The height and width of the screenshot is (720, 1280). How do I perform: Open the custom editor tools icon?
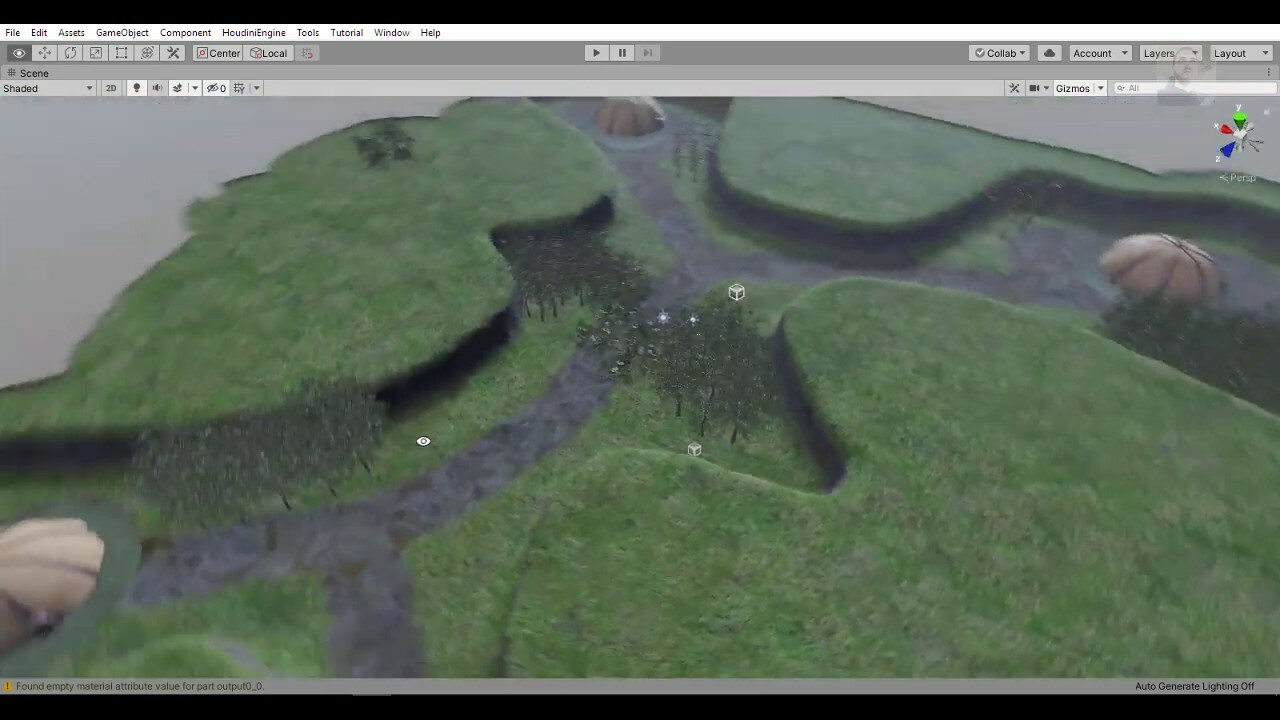pyautogui.click(x=172, y=53)
